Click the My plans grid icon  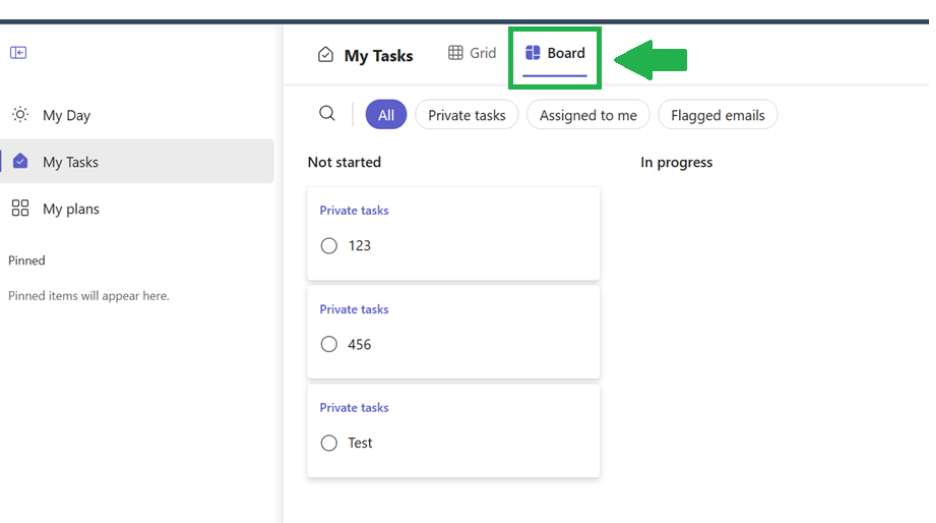pyautogui.click(x=20, y=208)
